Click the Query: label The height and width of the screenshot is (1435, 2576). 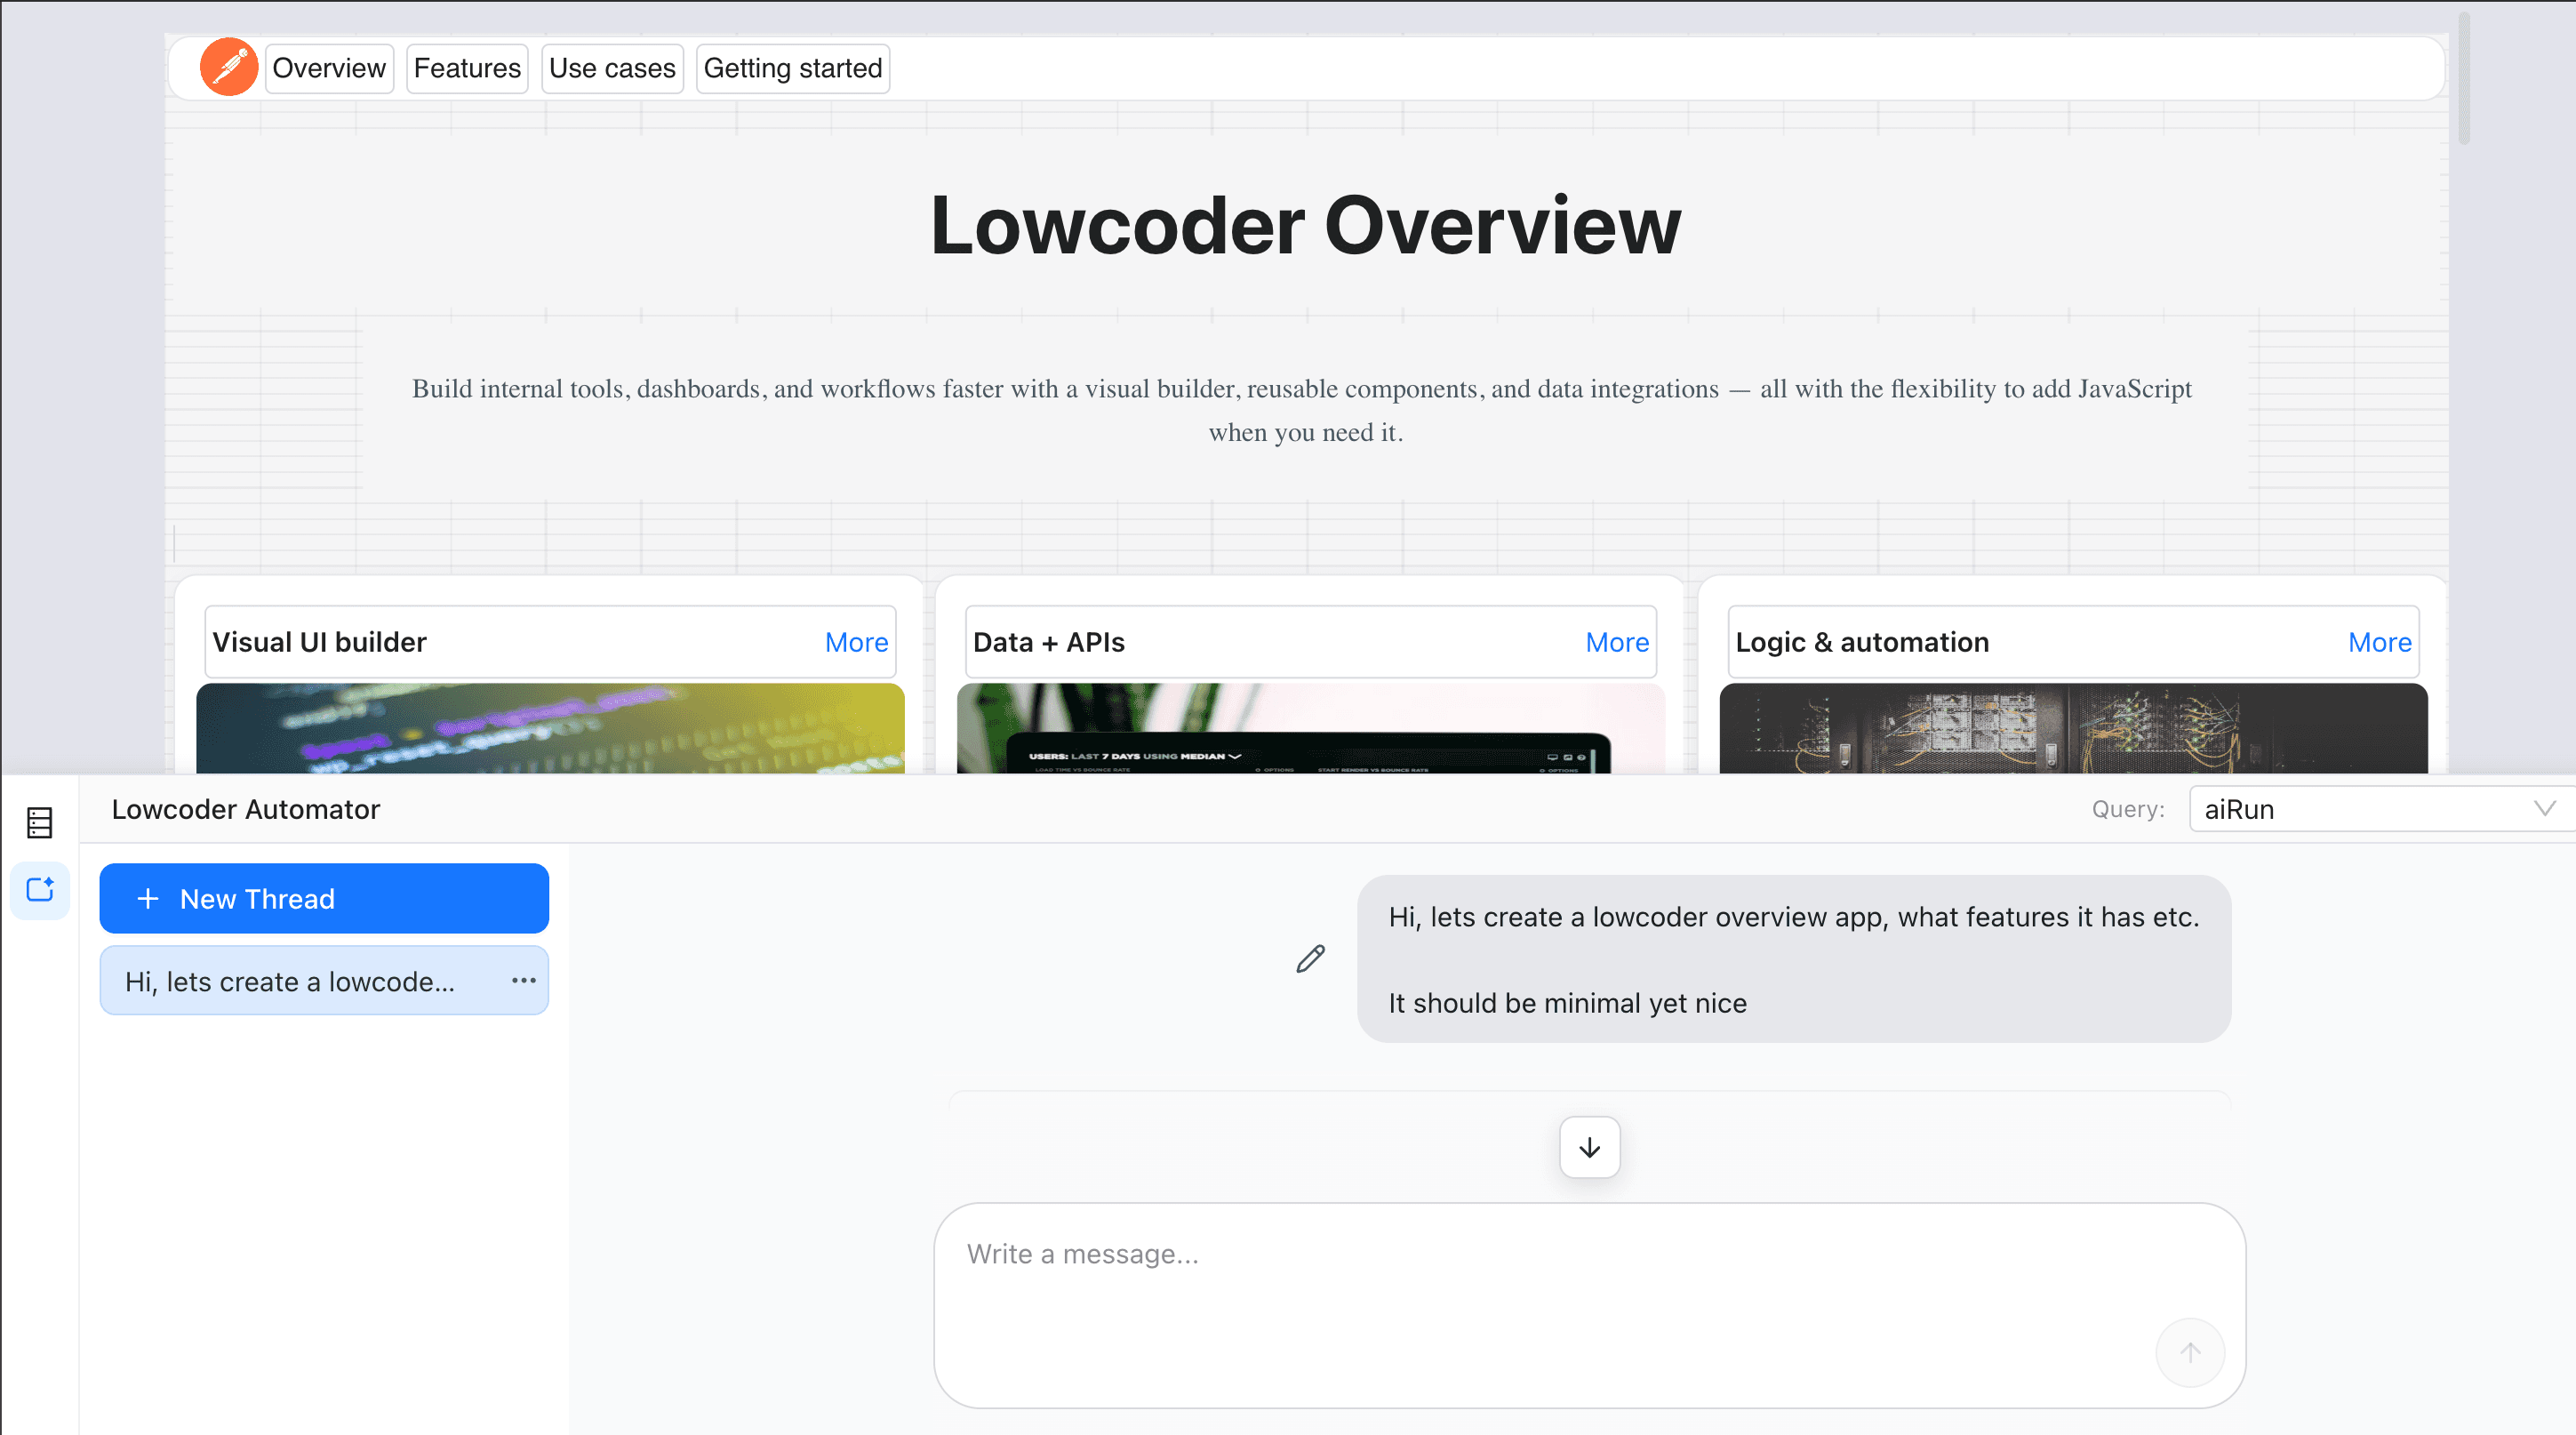[2128, 809]
